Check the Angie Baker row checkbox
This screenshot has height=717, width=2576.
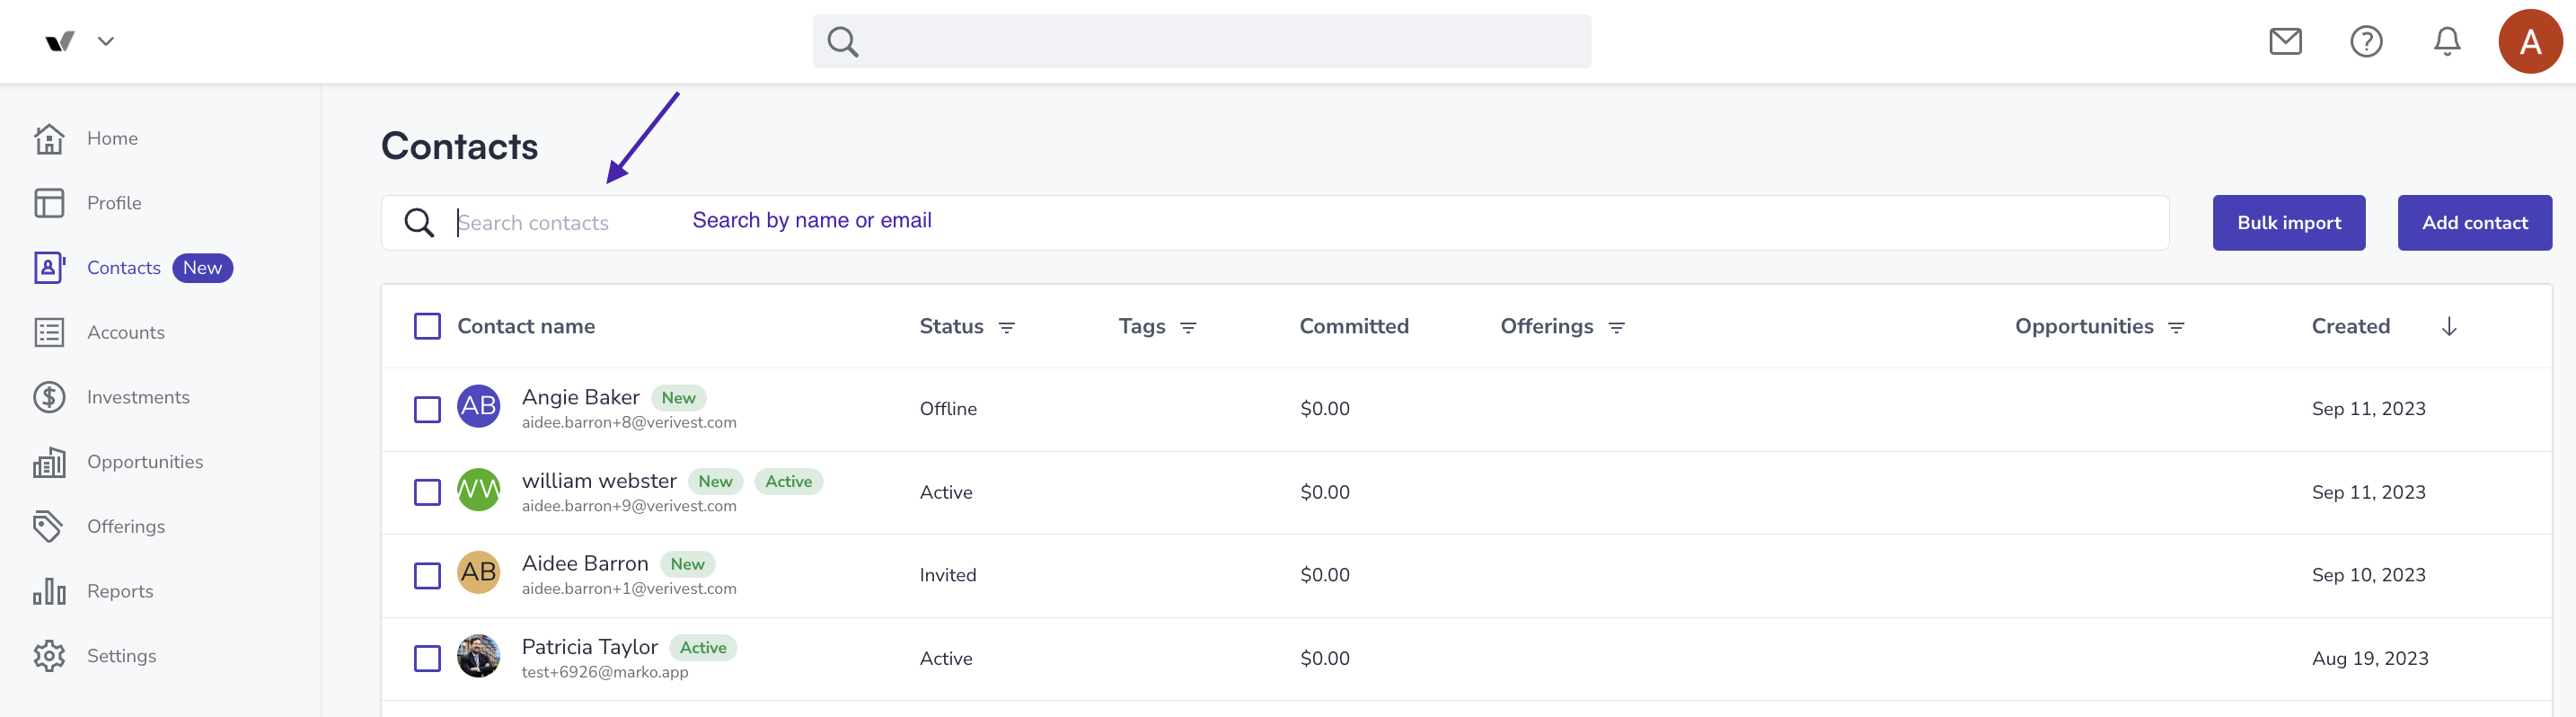[x=427, y=409]
